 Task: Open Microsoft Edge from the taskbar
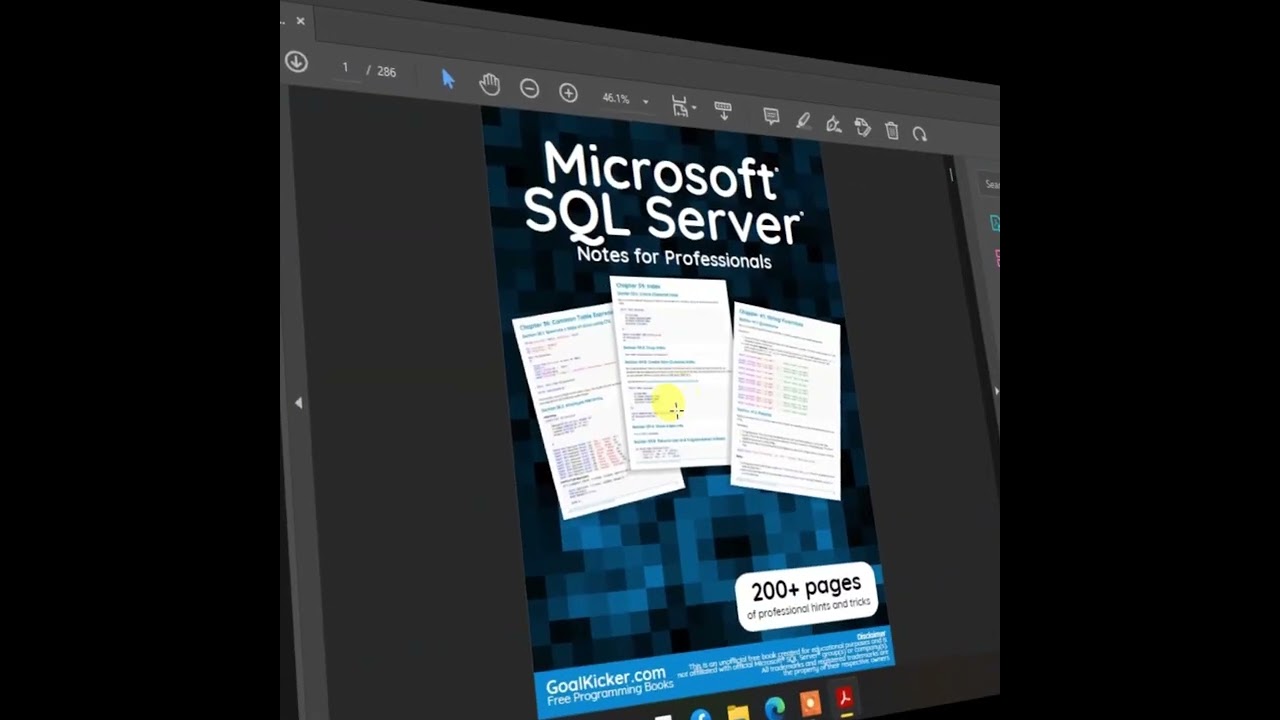(775, 708)
